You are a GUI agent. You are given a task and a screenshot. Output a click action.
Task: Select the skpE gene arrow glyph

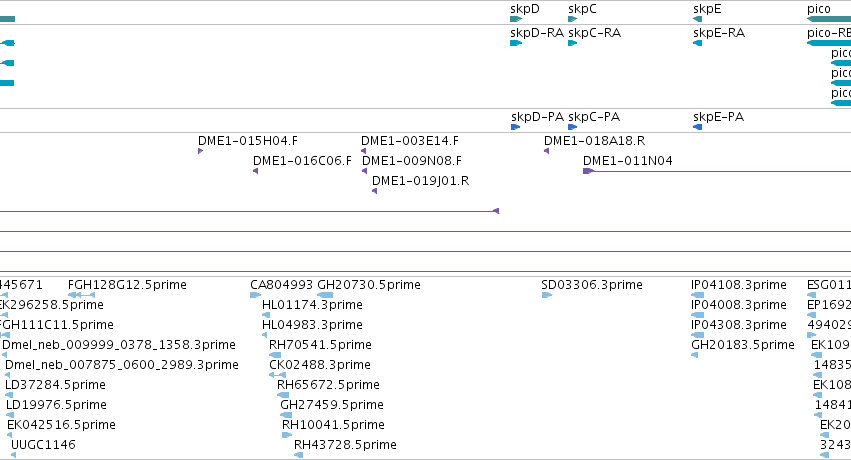(697, 19)
